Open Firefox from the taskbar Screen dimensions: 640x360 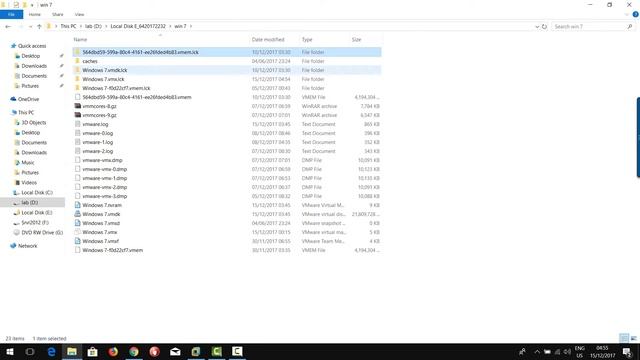[x=113, y=351]
